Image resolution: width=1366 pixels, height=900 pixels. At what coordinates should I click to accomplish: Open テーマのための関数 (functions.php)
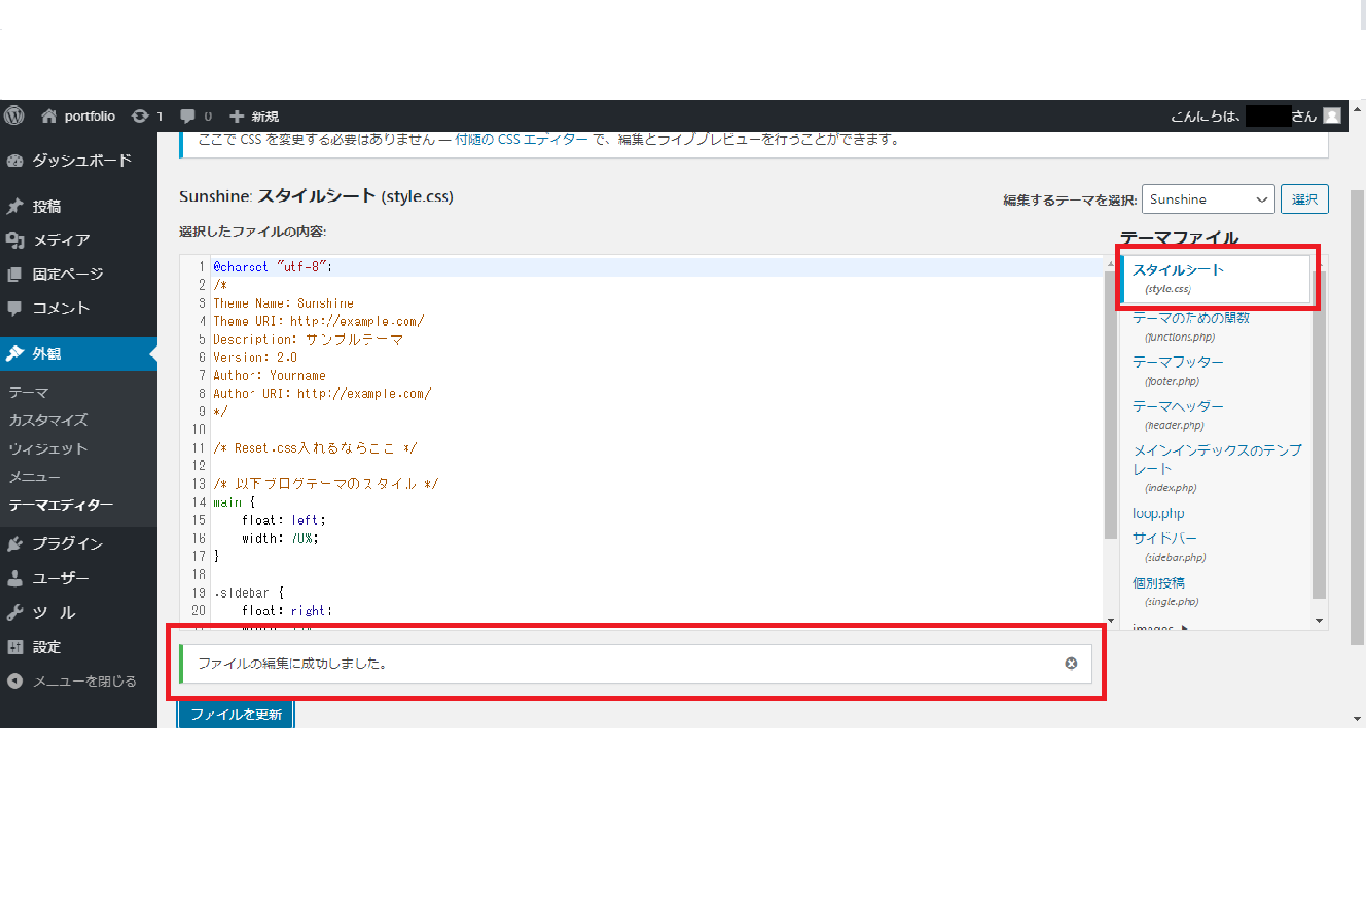coord(1191,326)
